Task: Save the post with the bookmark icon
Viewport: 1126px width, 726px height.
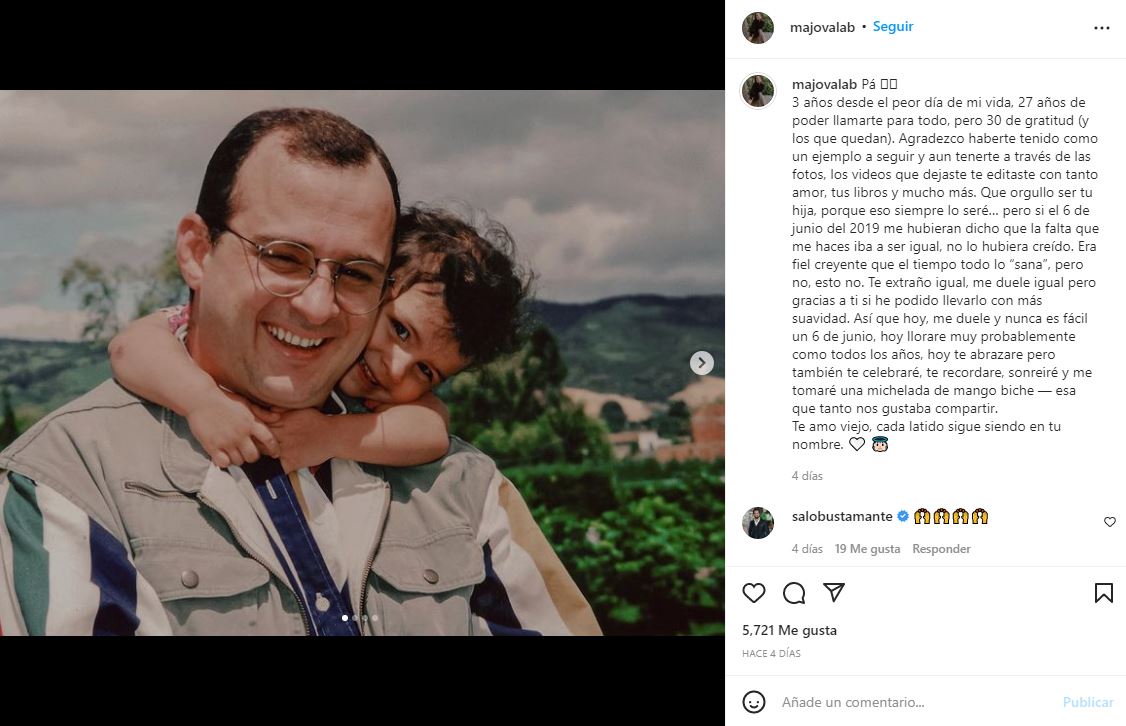Action: (x=1103, y=593)
